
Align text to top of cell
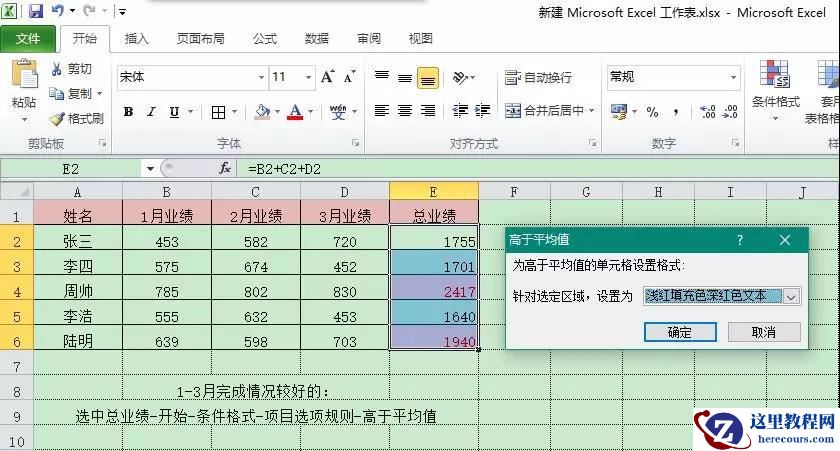tap(382, 77)
